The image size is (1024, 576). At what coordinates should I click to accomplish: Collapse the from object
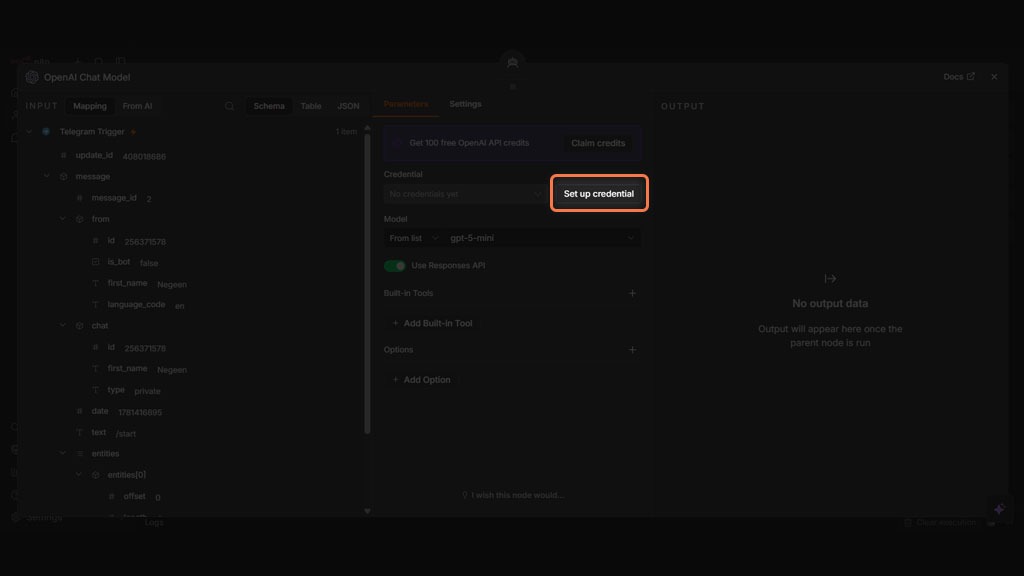pos(63,219)
